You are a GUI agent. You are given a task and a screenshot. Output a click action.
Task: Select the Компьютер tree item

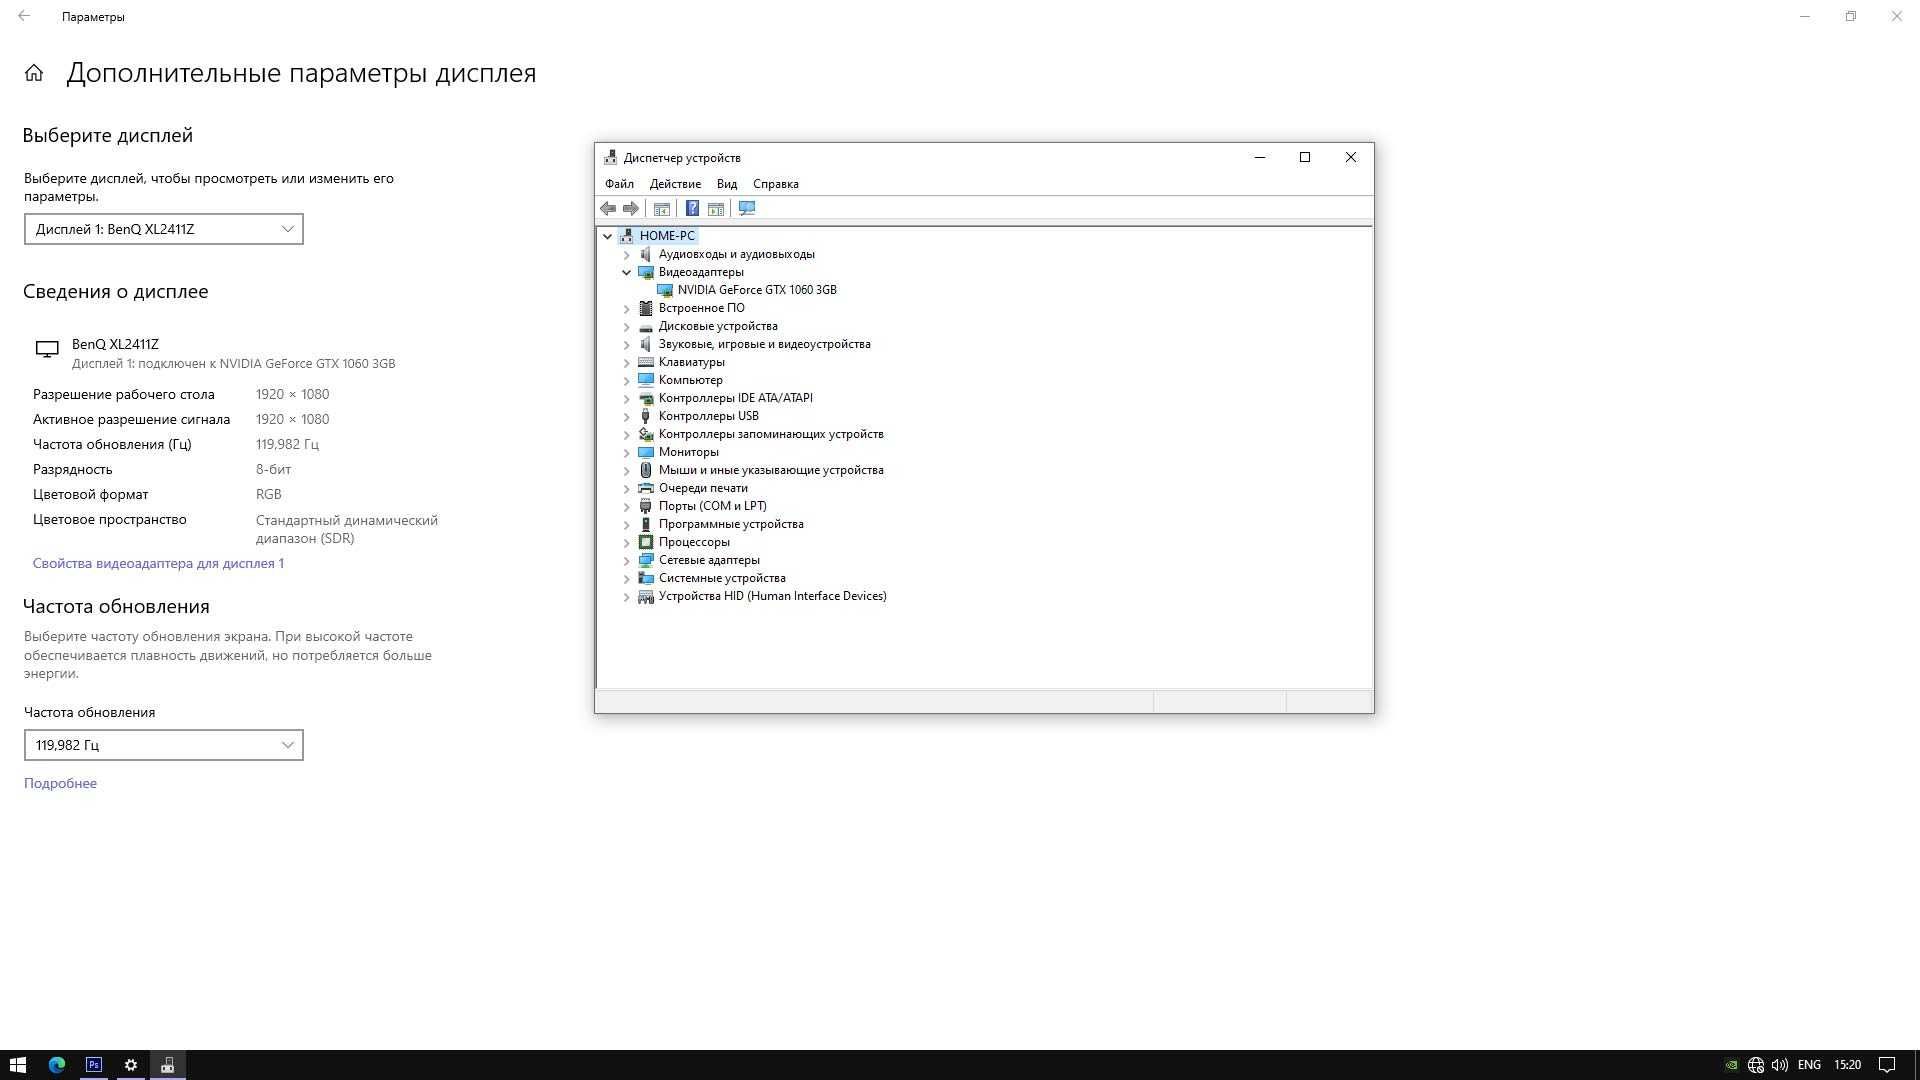691,380
